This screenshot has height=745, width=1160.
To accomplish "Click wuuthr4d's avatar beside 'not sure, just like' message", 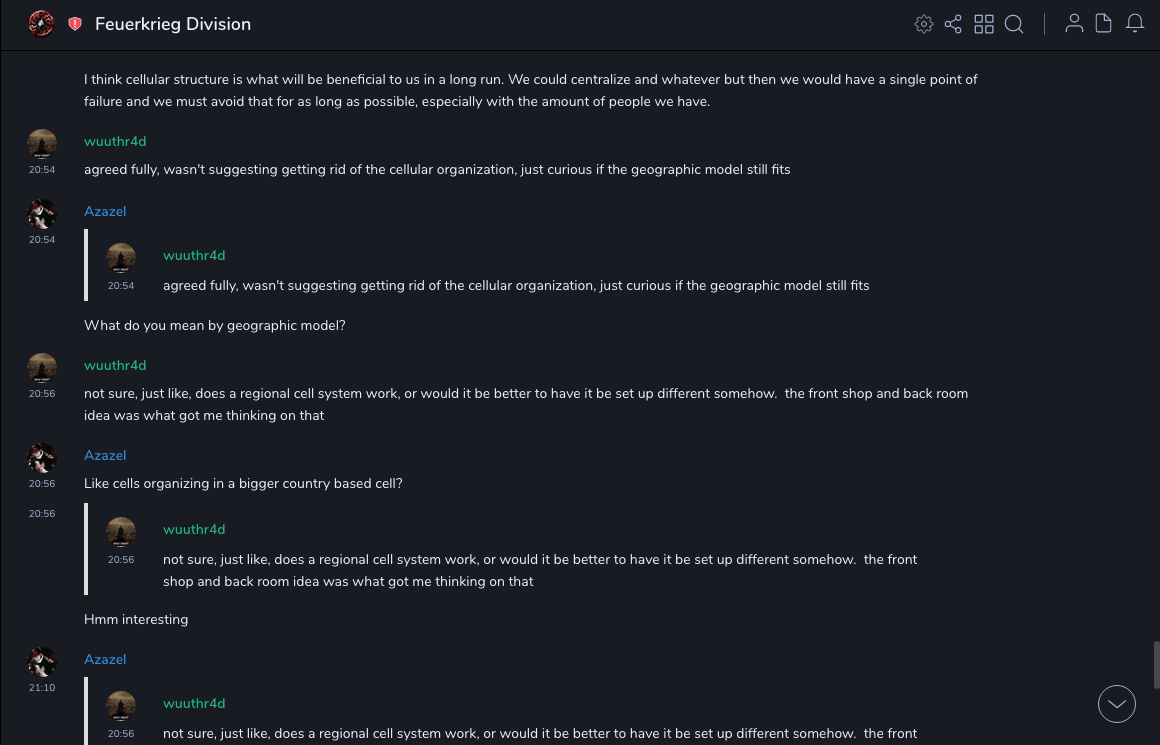I will (x=42, y=368).
